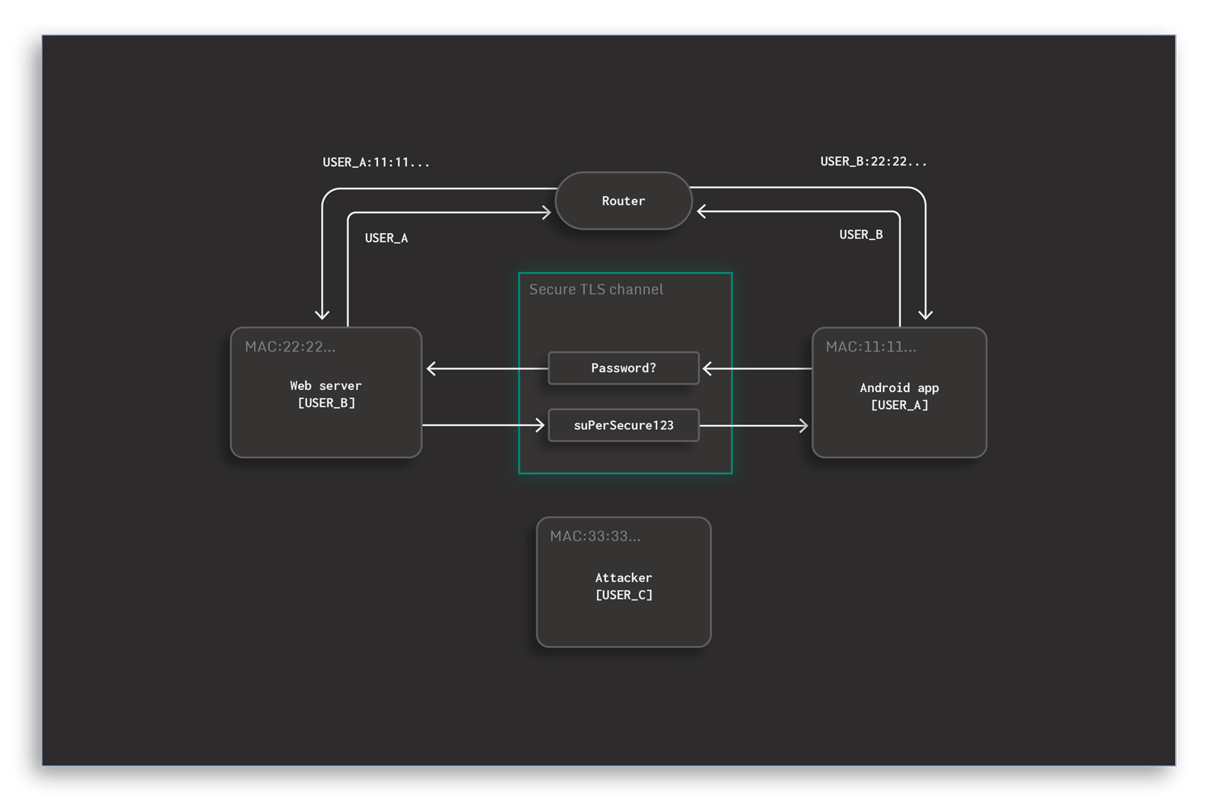Click the suPerSecure123 message box
The image size is (1217, 807).
coord(623,425)
